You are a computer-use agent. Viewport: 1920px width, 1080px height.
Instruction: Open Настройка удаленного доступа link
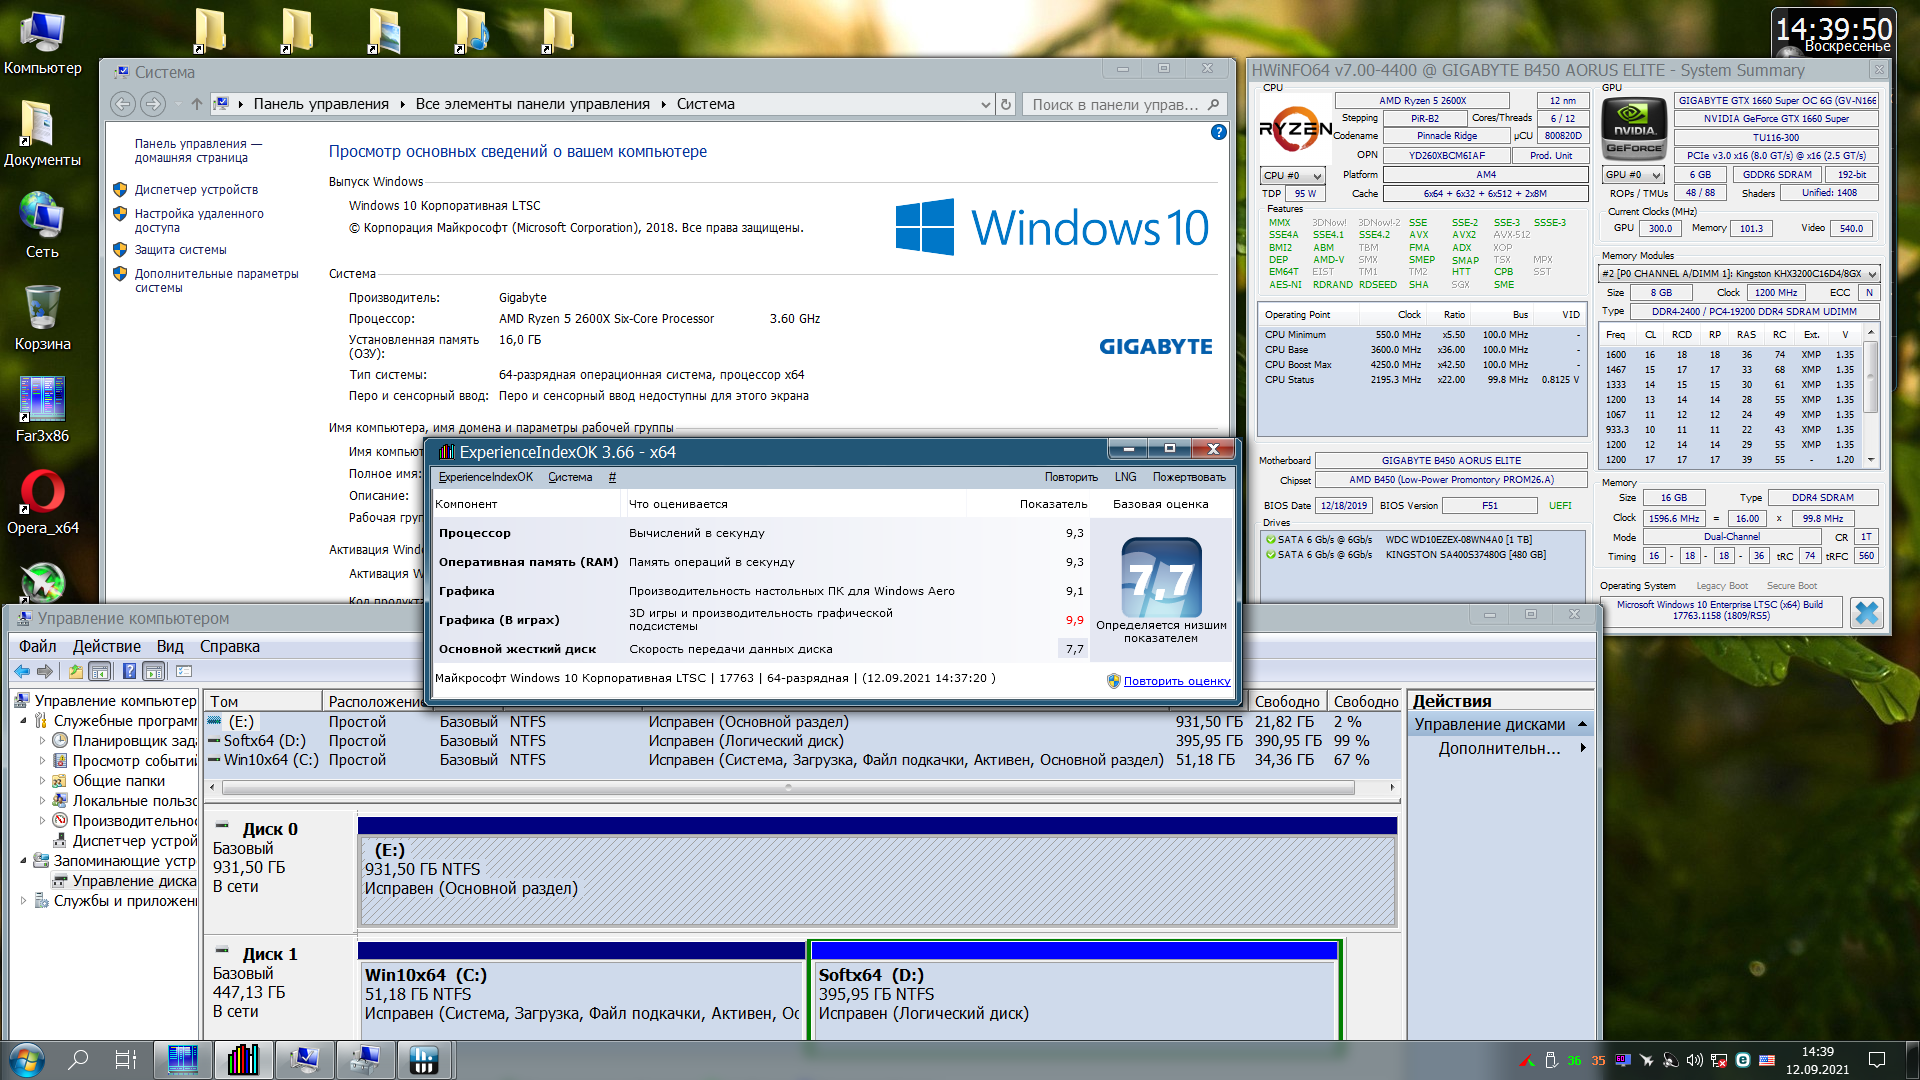coord(199,221)
